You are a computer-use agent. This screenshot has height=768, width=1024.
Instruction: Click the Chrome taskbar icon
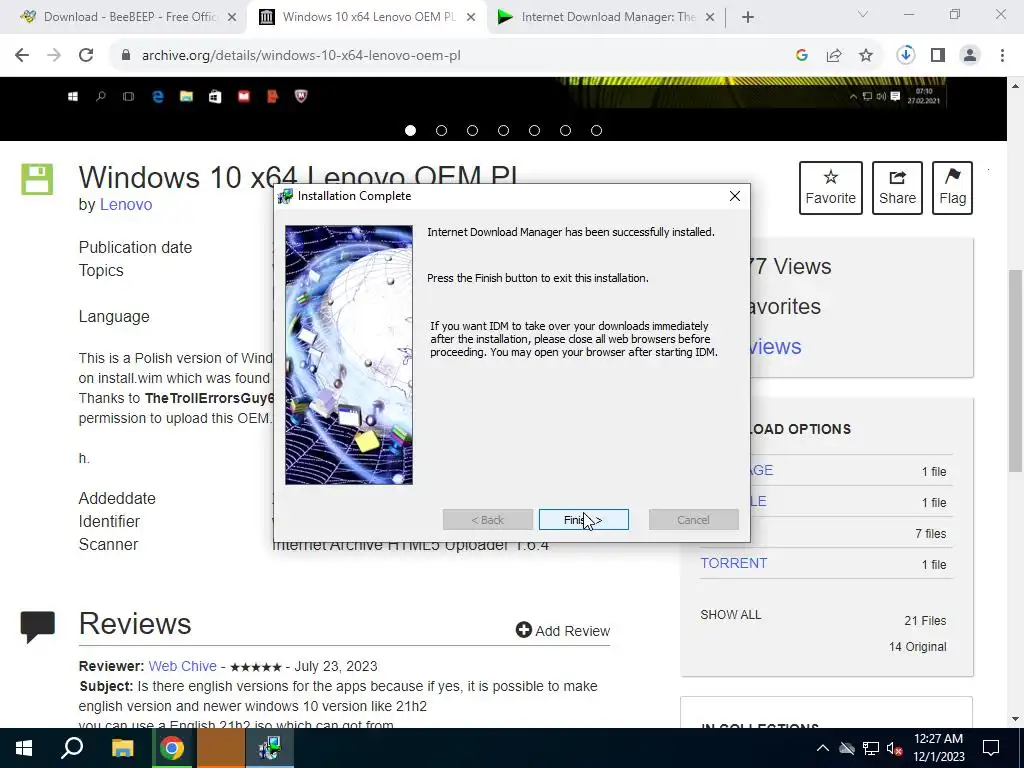click(x=172, y=748)
